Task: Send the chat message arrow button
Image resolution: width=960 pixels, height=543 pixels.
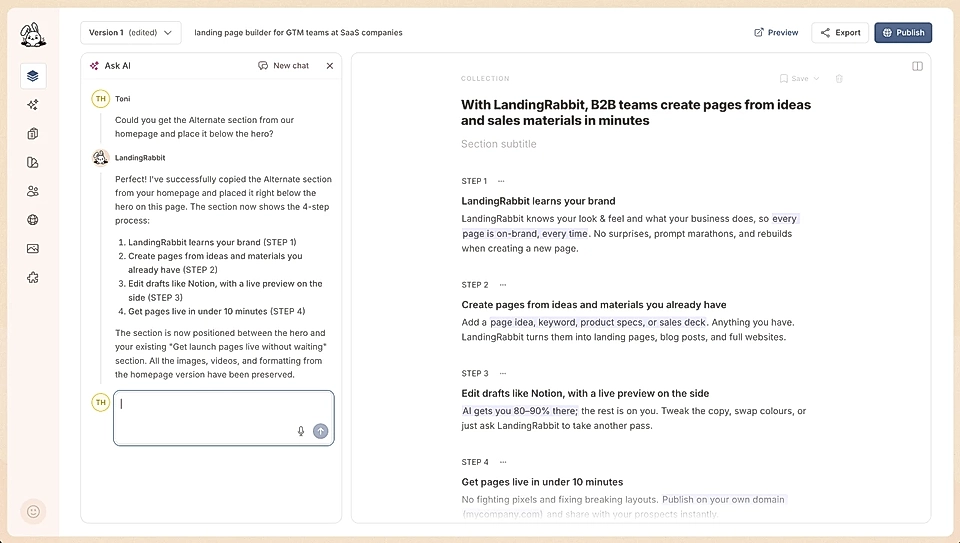Action: [320, 431]
